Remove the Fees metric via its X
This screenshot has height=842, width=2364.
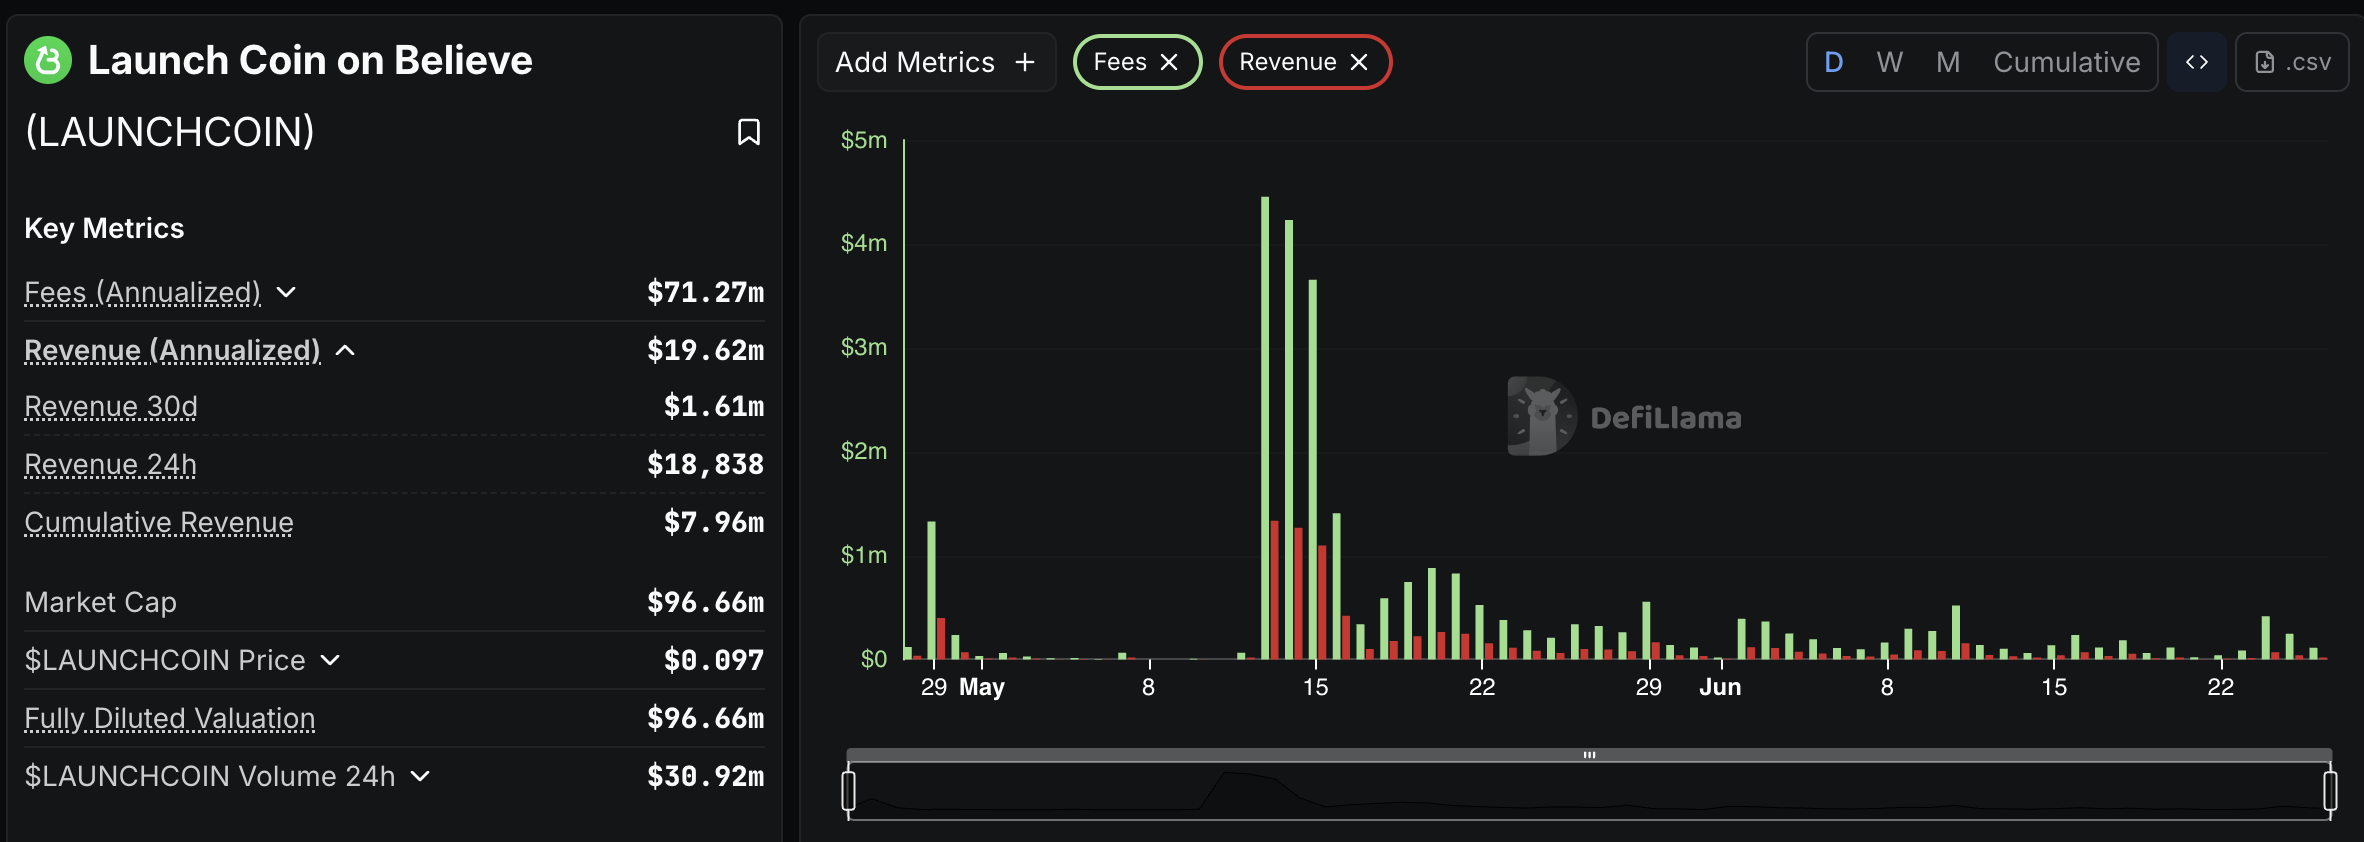(x=1169, y=62)
